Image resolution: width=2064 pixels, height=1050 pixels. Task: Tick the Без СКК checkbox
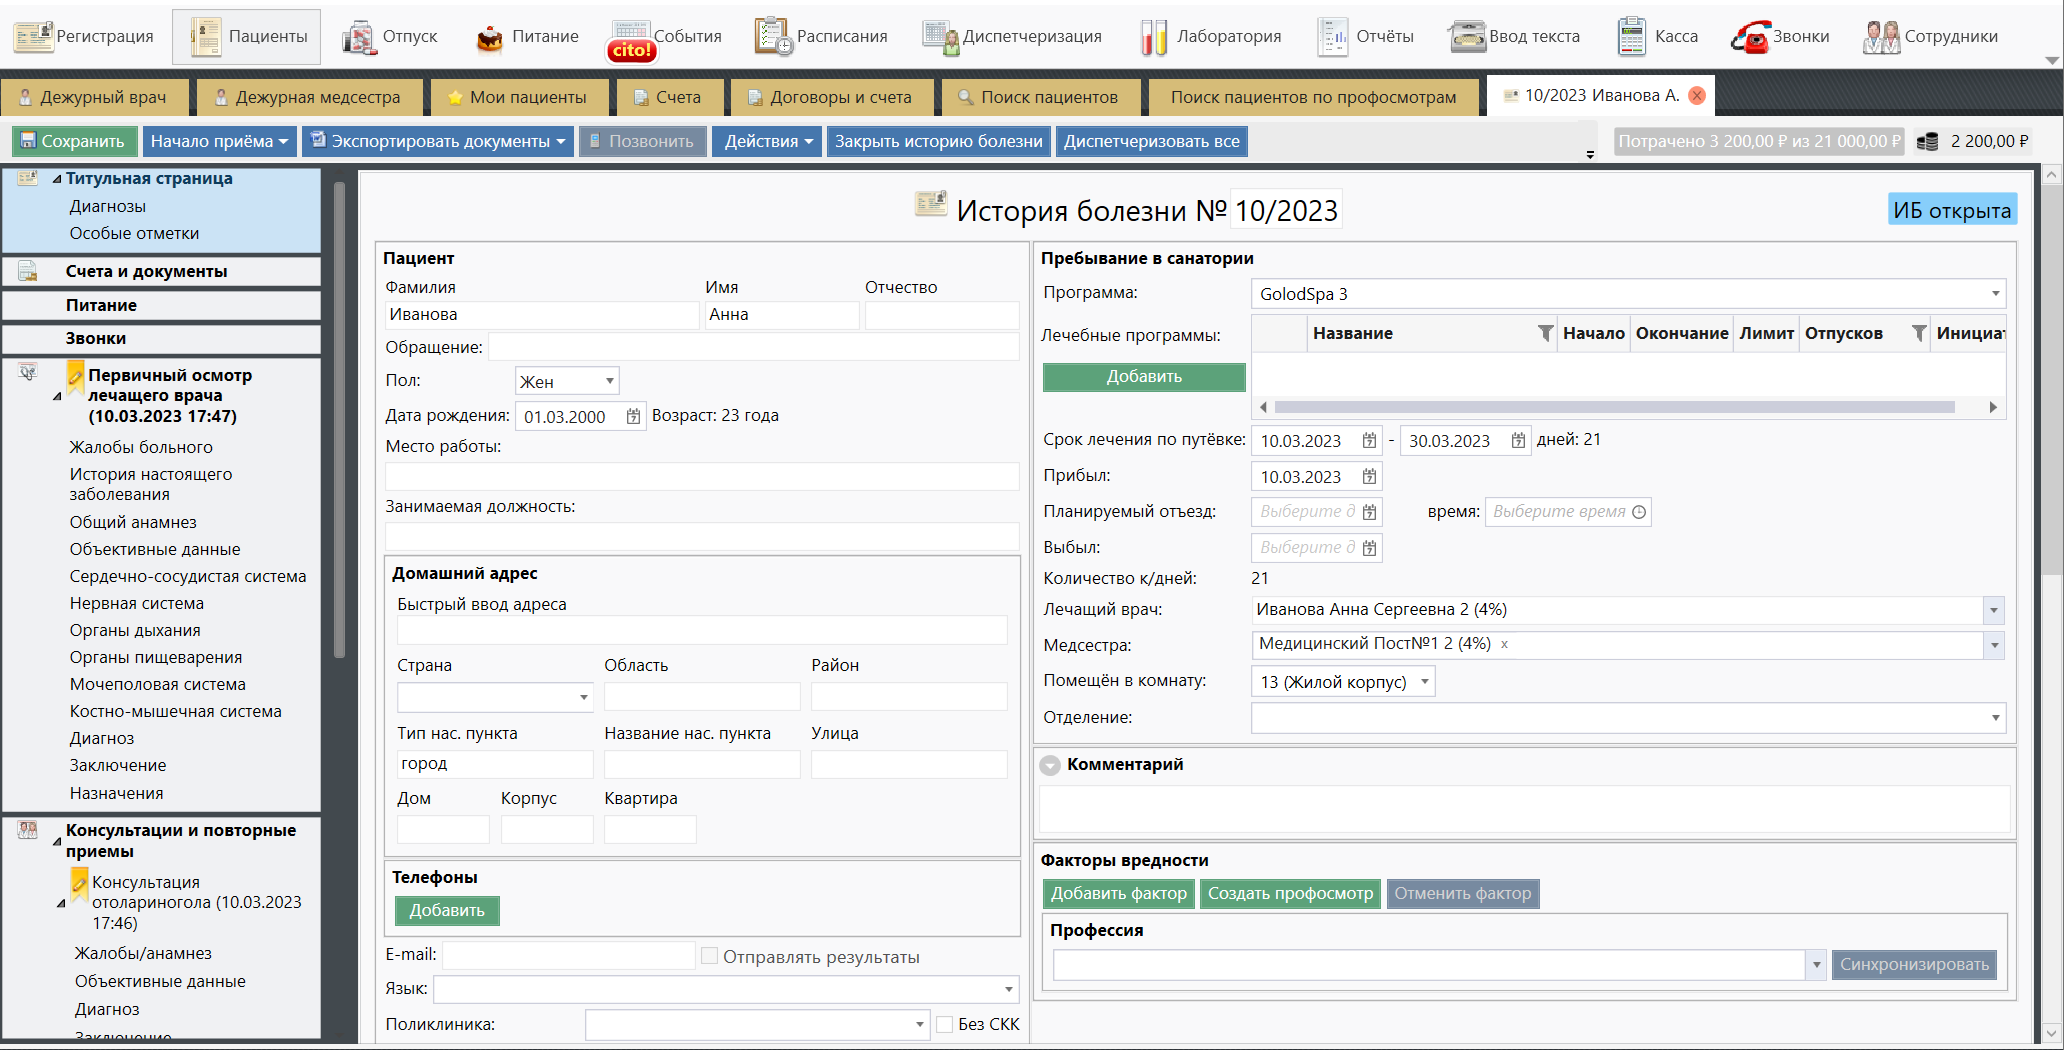[945, 1024]
